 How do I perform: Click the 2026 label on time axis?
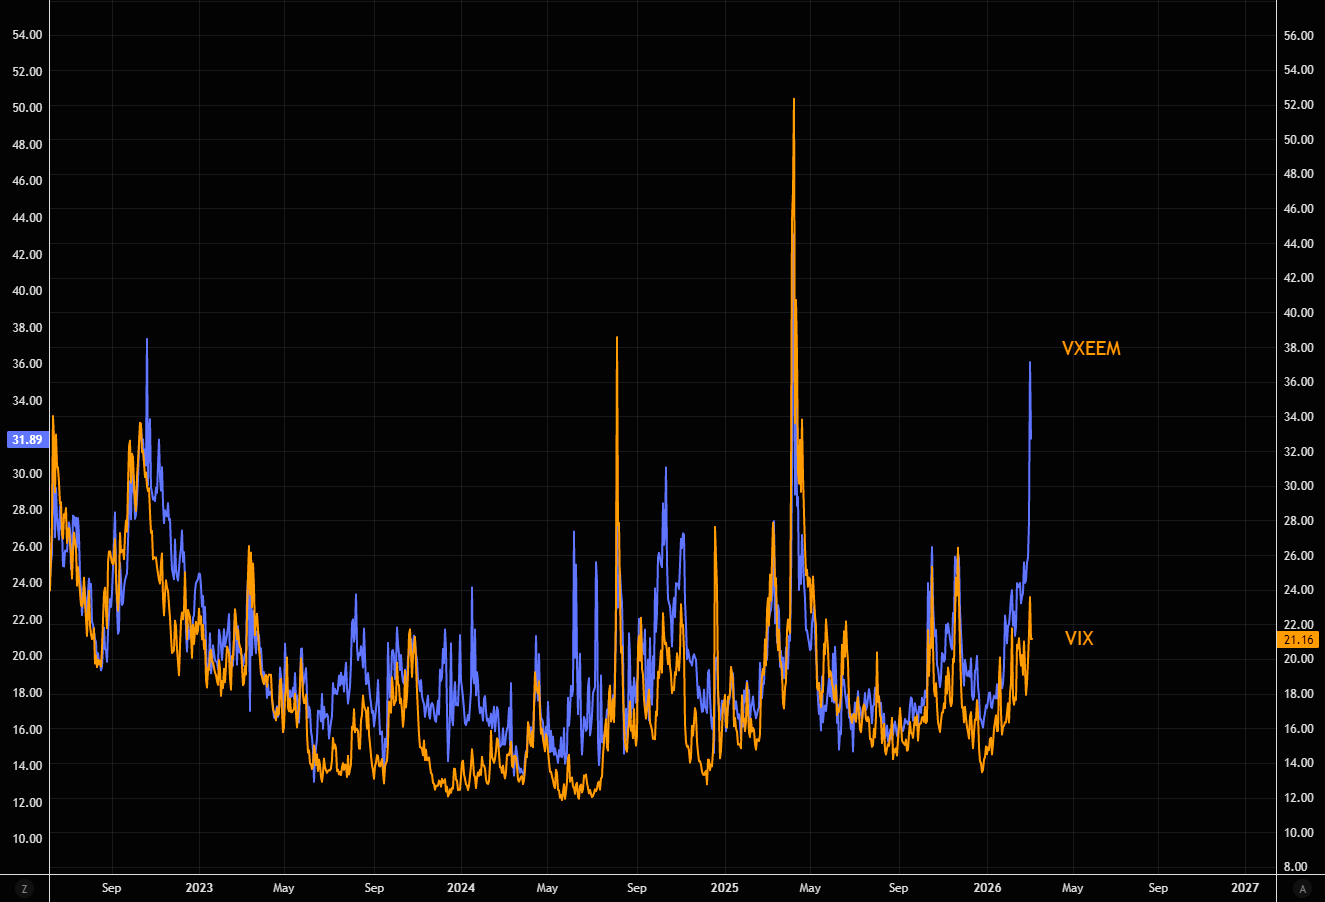click(x=987, y=888)
